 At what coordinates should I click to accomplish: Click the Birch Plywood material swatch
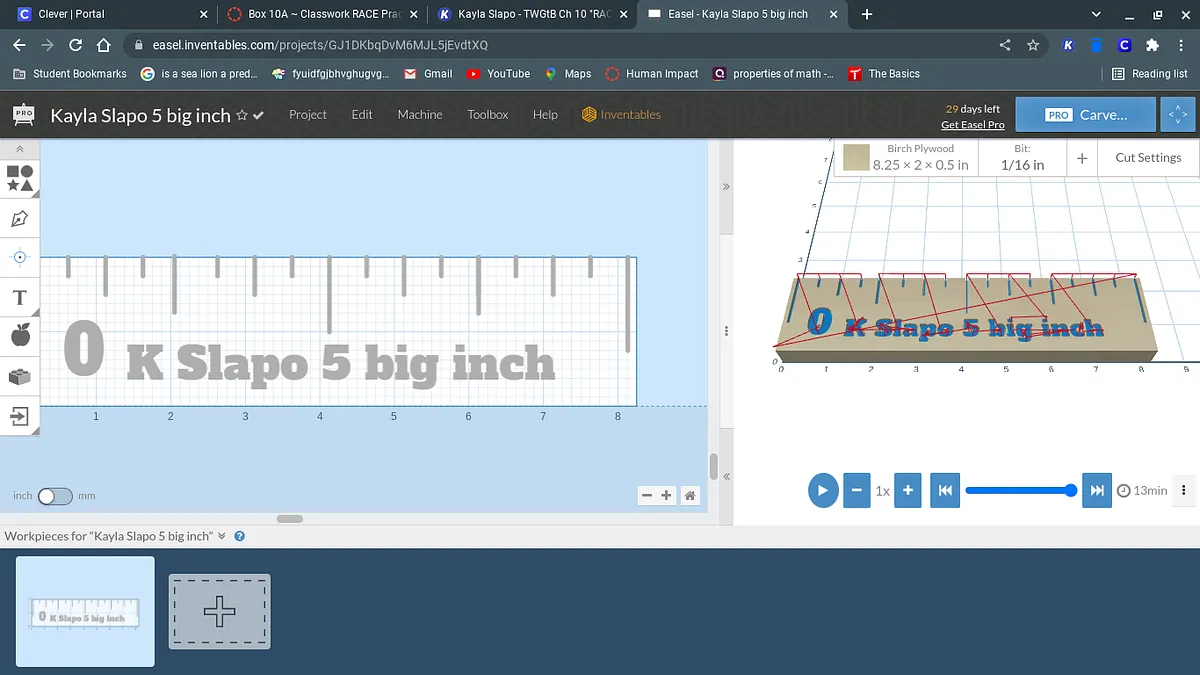pos(855,158)
